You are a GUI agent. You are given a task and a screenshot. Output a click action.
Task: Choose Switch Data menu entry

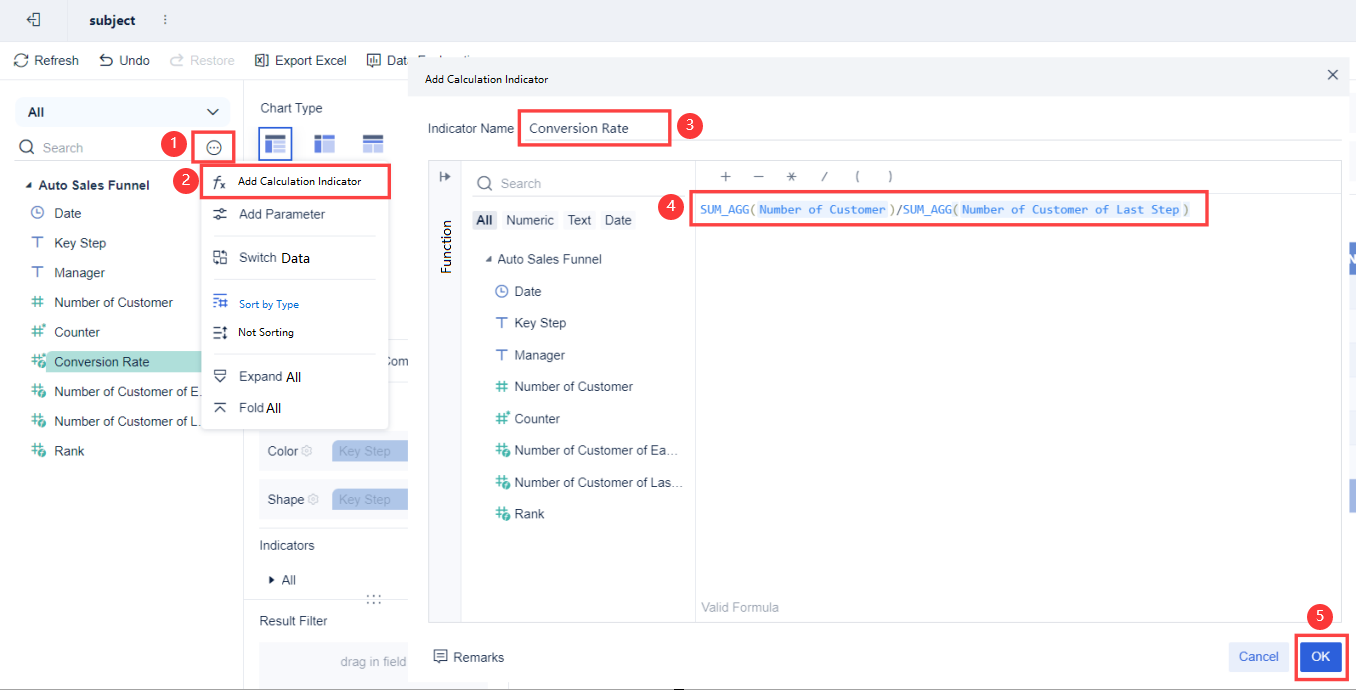click(274, 258)
